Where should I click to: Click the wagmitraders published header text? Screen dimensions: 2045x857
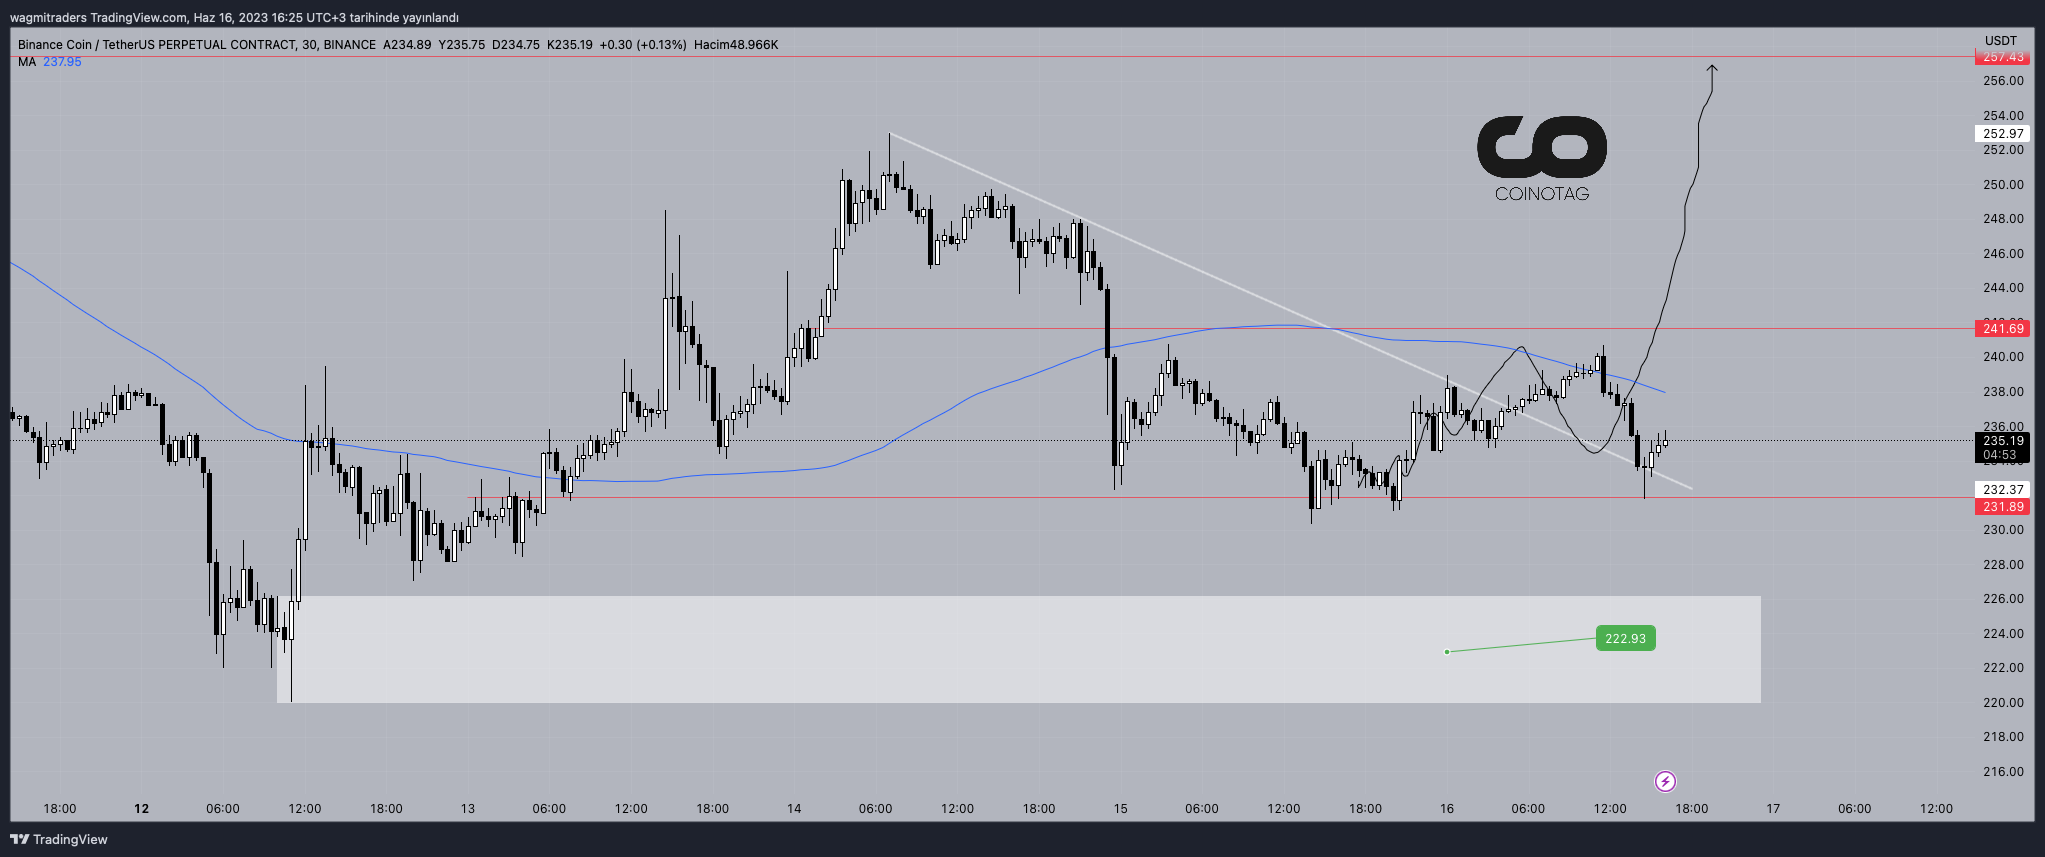pyautogui.click(x=234, y=18)
